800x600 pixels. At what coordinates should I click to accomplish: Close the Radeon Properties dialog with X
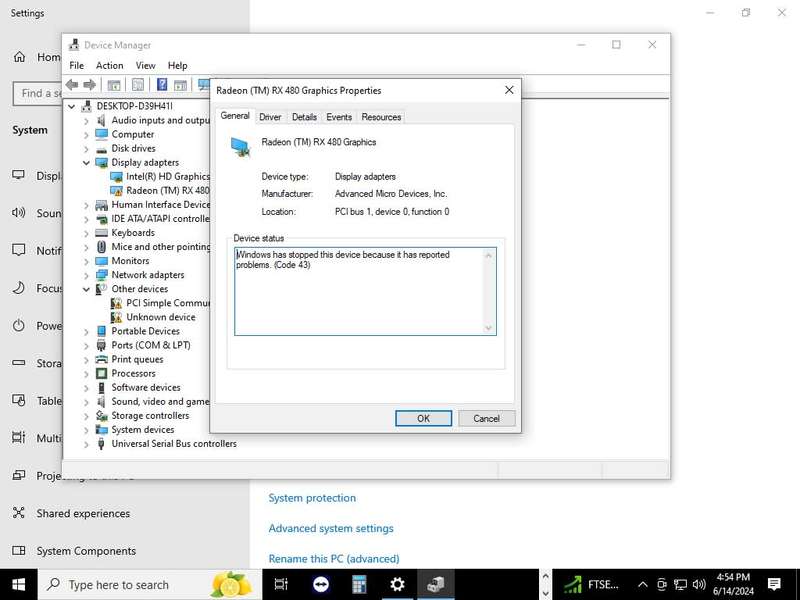click(x=509, y=90)
